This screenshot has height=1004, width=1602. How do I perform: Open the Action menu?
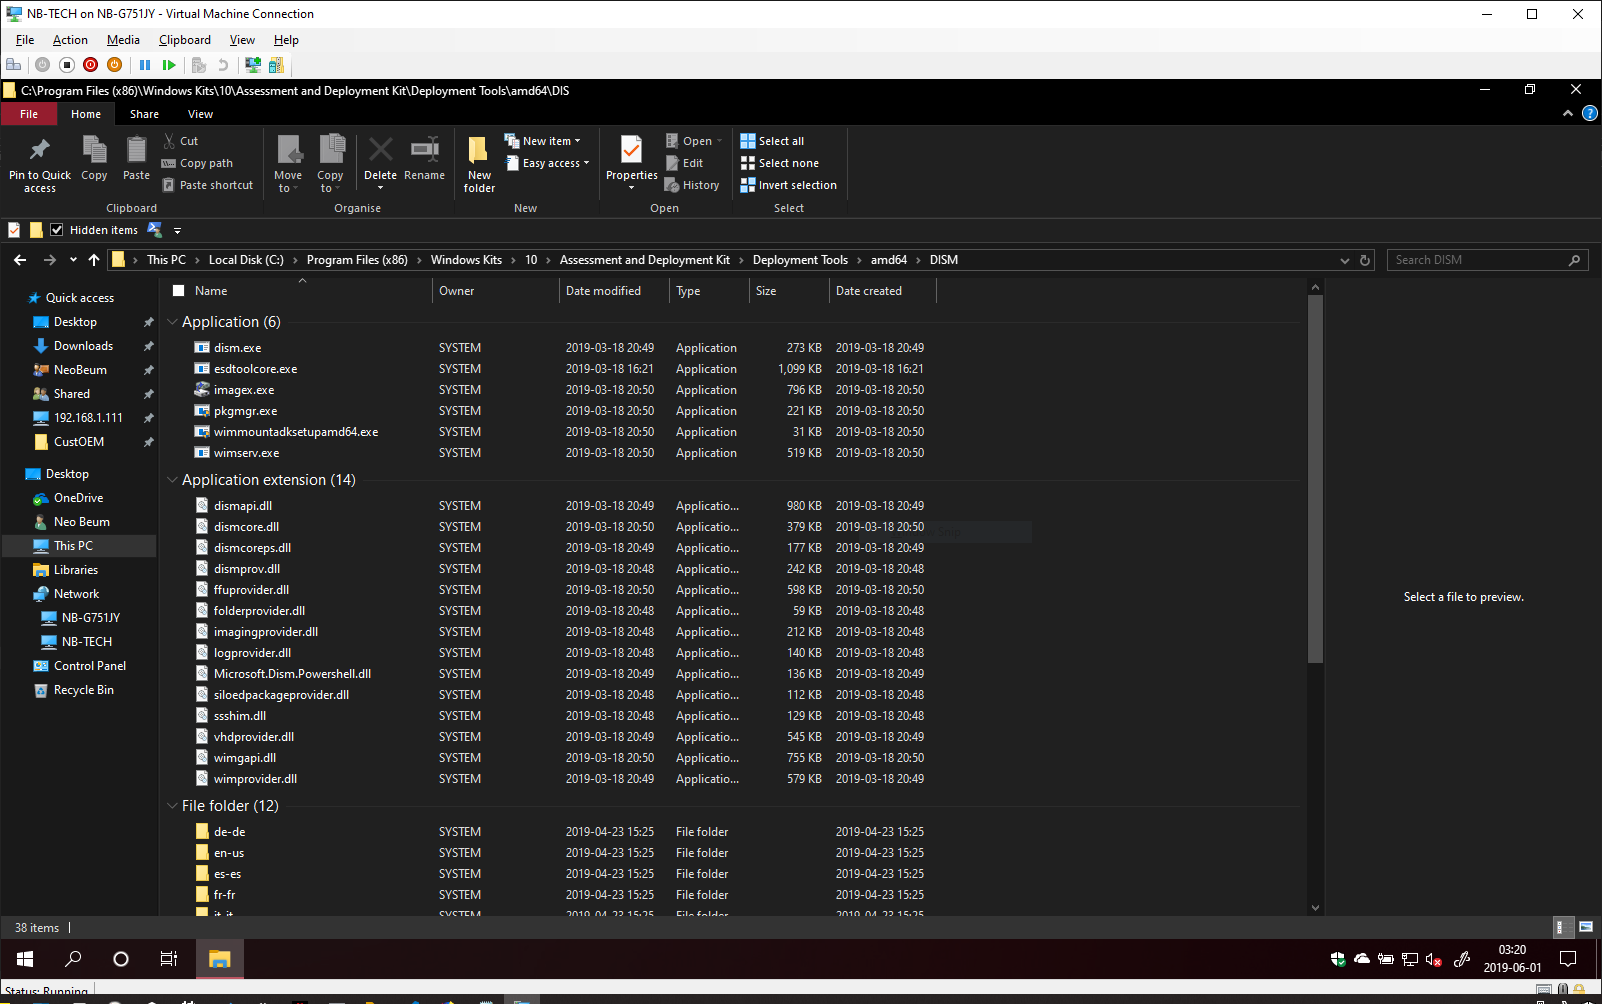click(x=69, y=40)
